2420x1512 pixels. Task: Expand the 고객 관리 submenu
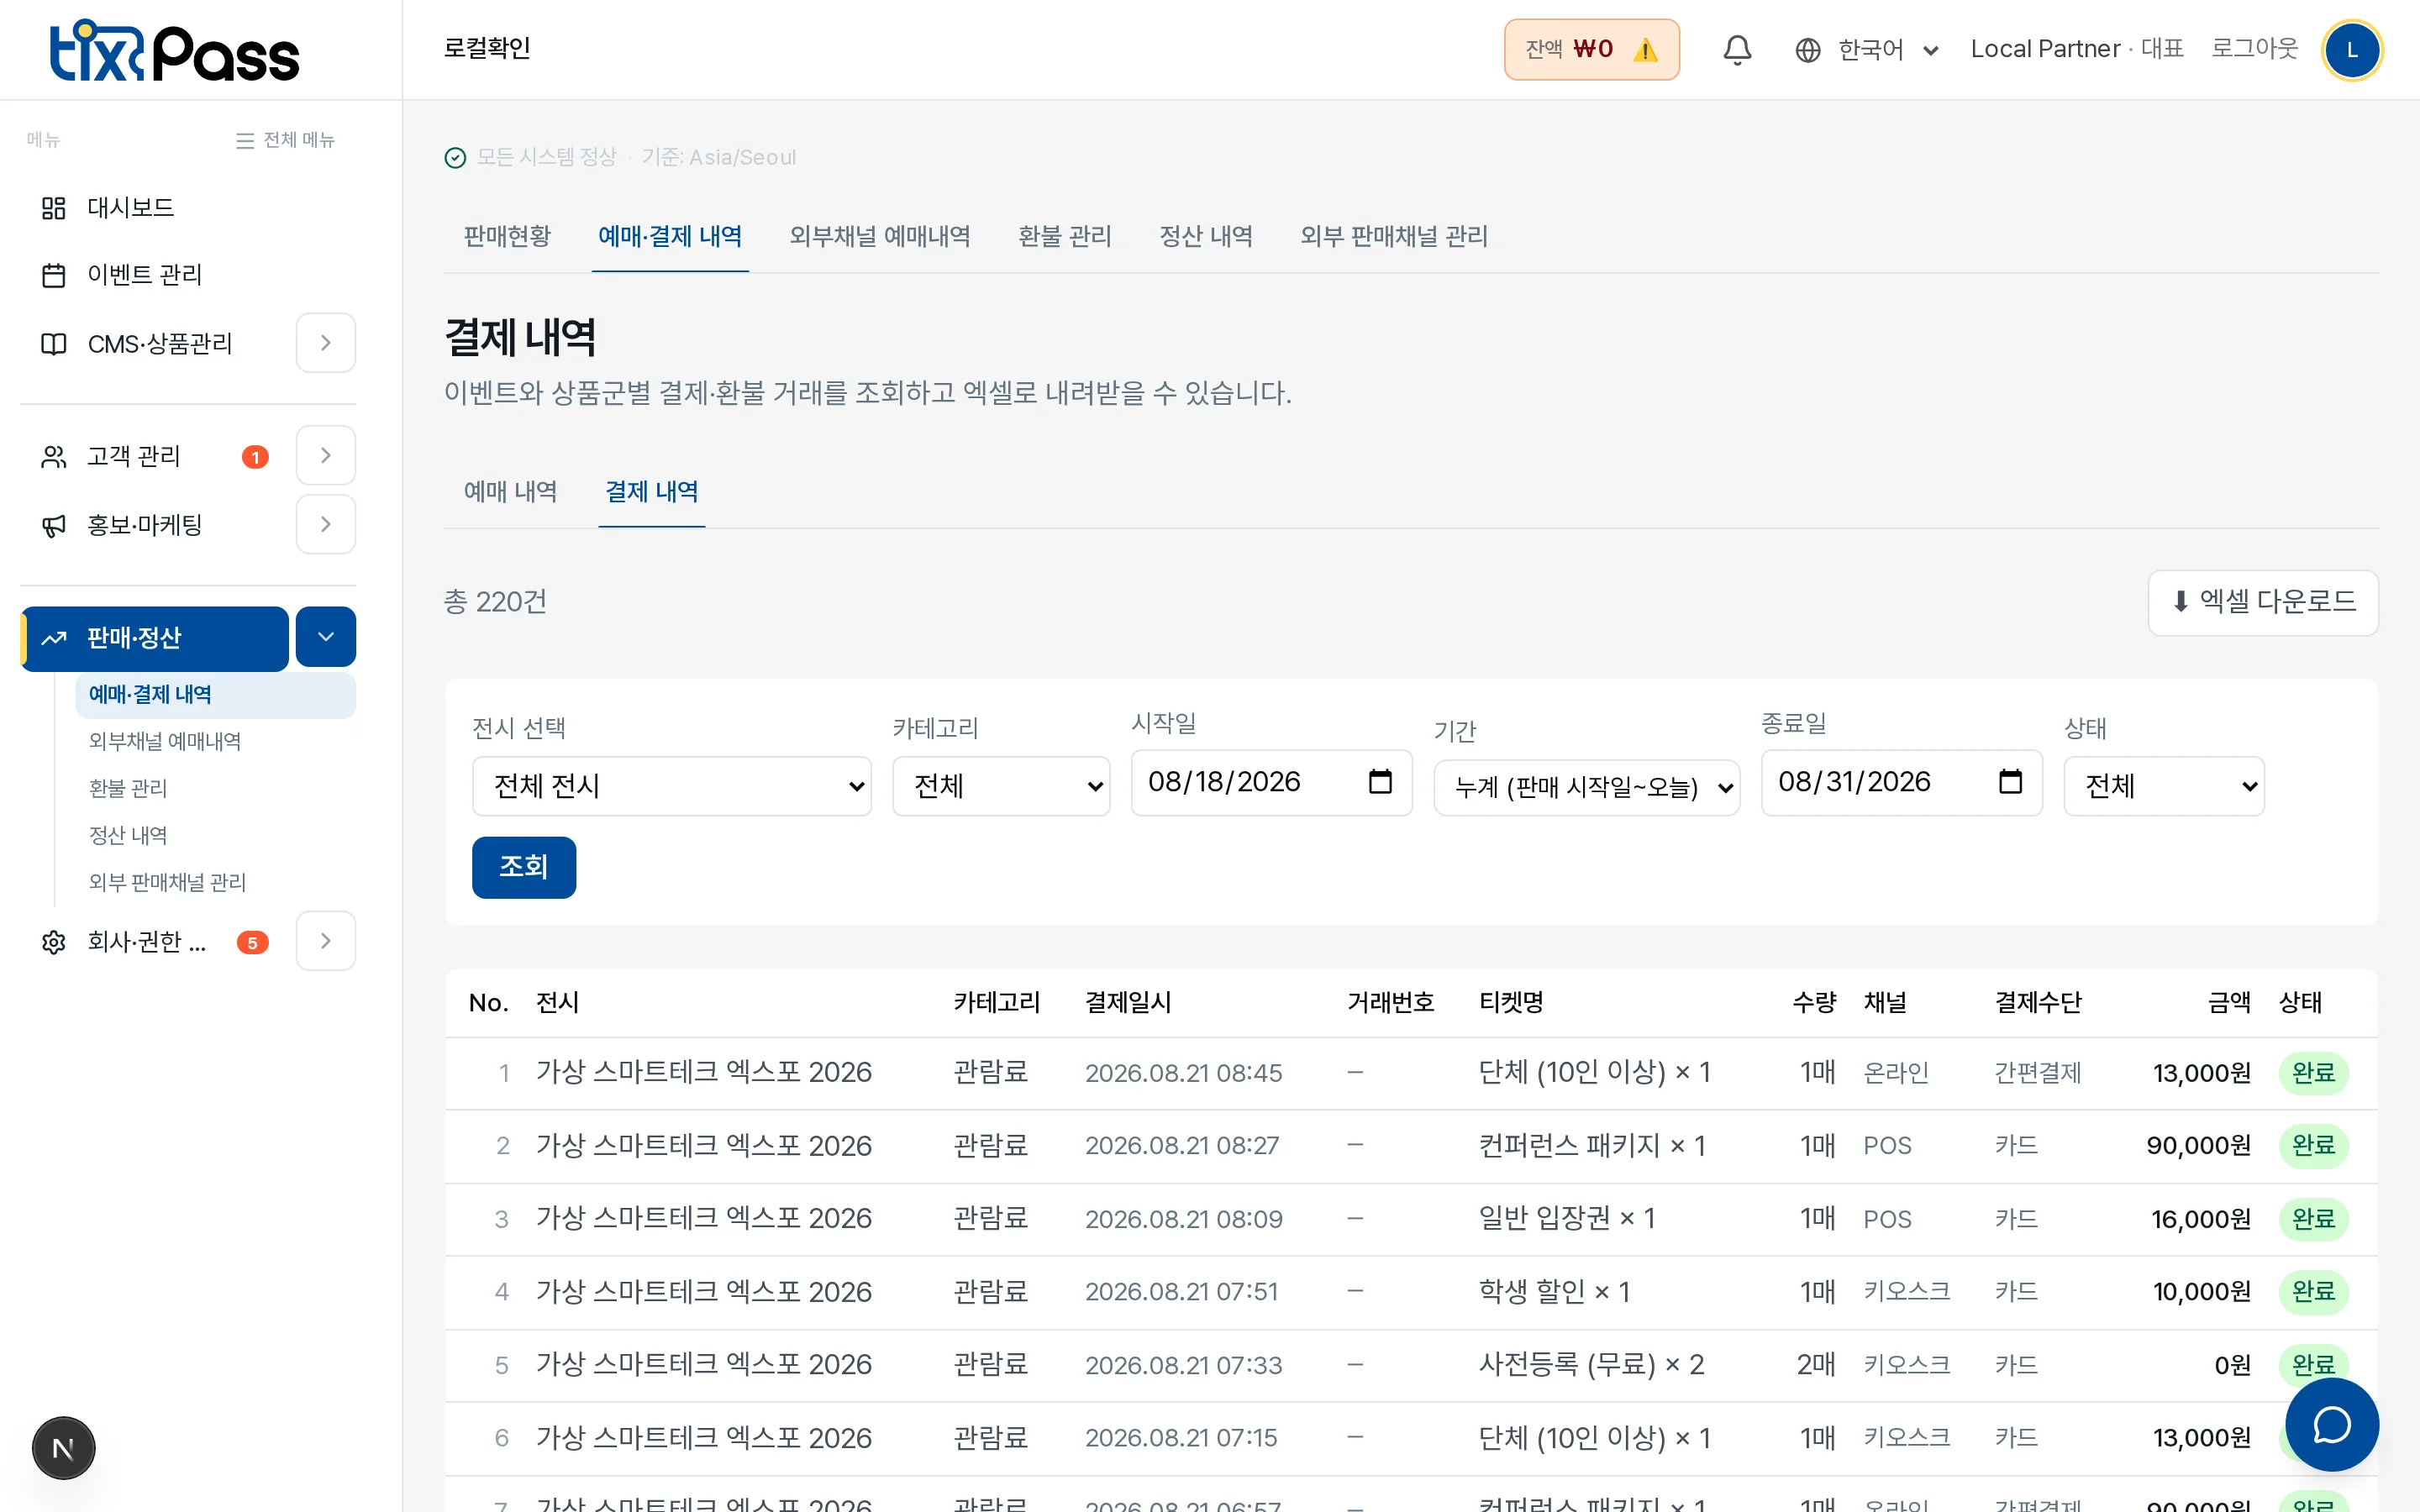coord(326,456)
